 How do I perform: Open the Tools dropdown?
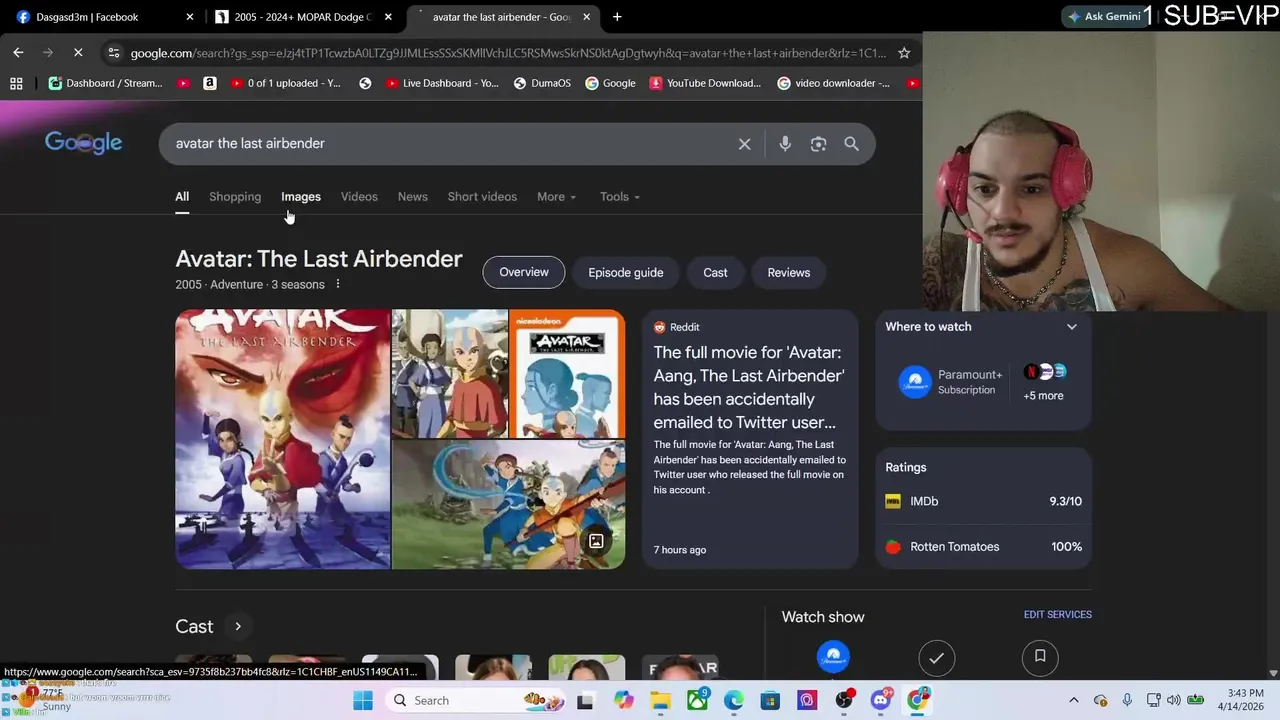(x=620, y=197)
